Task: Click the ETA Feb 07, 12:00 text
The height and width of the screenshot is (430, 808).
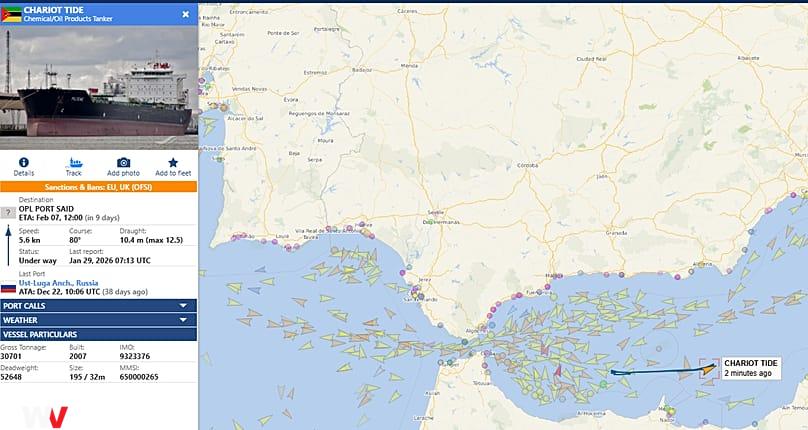Action: click(x=50, y=218)
